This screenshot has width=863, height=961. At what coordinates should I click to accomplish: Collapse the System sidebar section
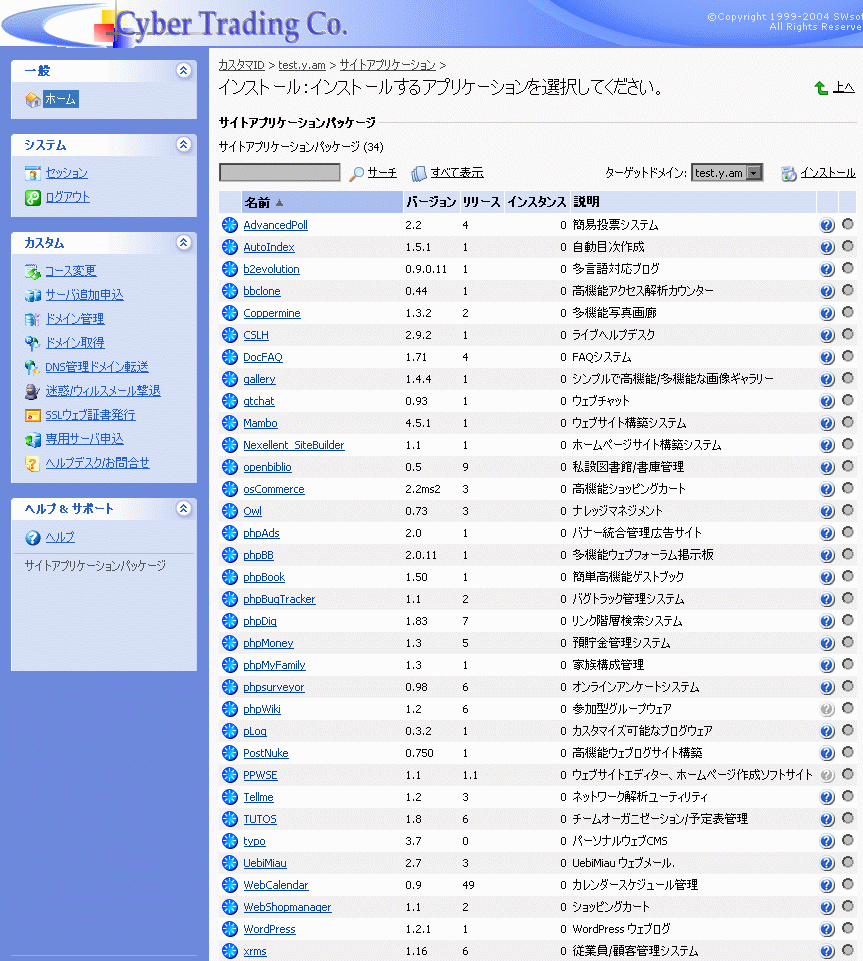tap(183, 145)
